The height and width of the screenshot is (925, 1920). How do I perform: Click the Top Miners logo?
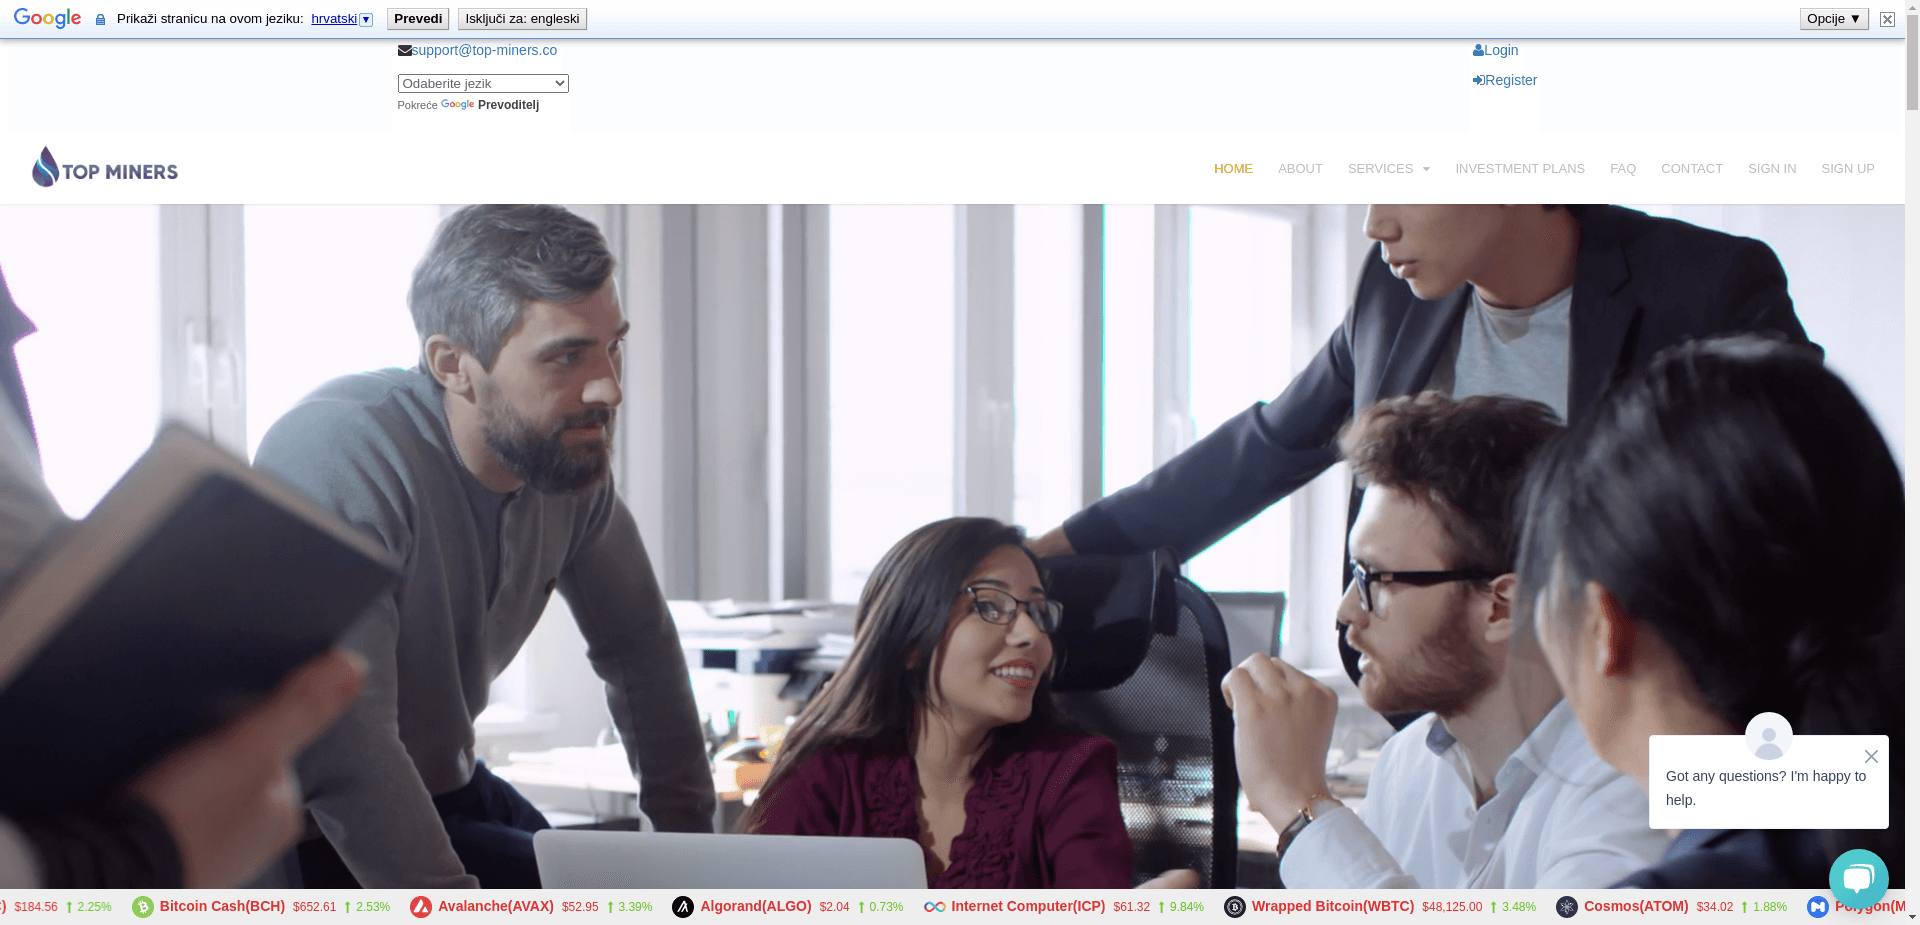105,168
